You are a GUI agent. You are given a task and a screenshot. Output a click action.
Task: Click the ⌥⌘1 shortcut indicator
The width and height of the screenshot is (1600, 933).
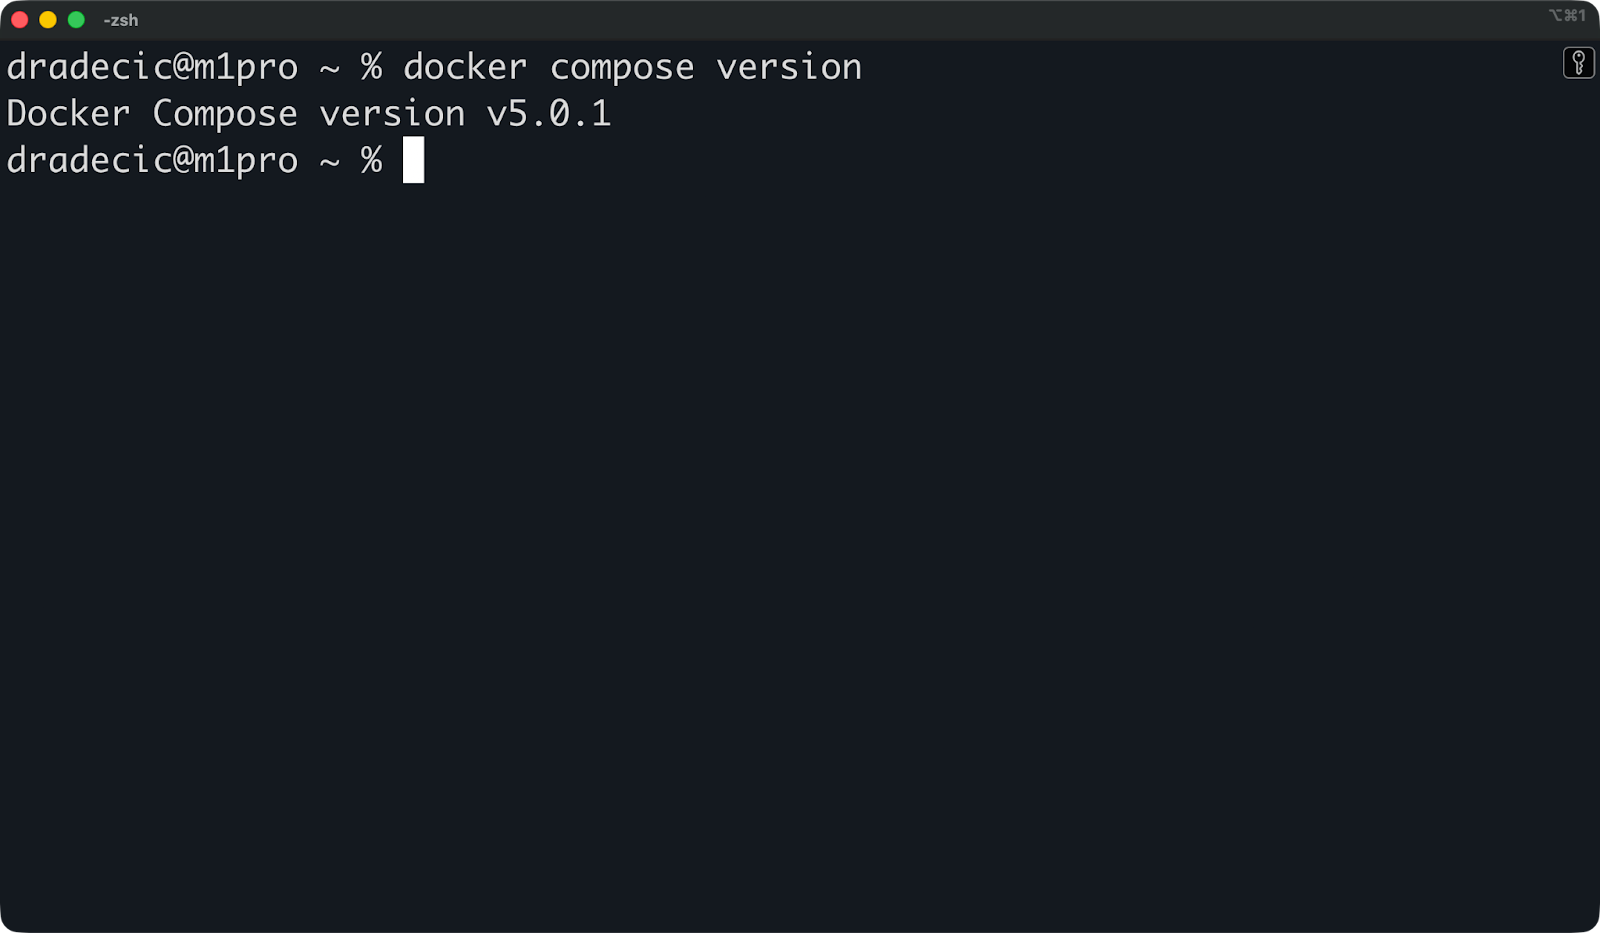(1567, 16)
